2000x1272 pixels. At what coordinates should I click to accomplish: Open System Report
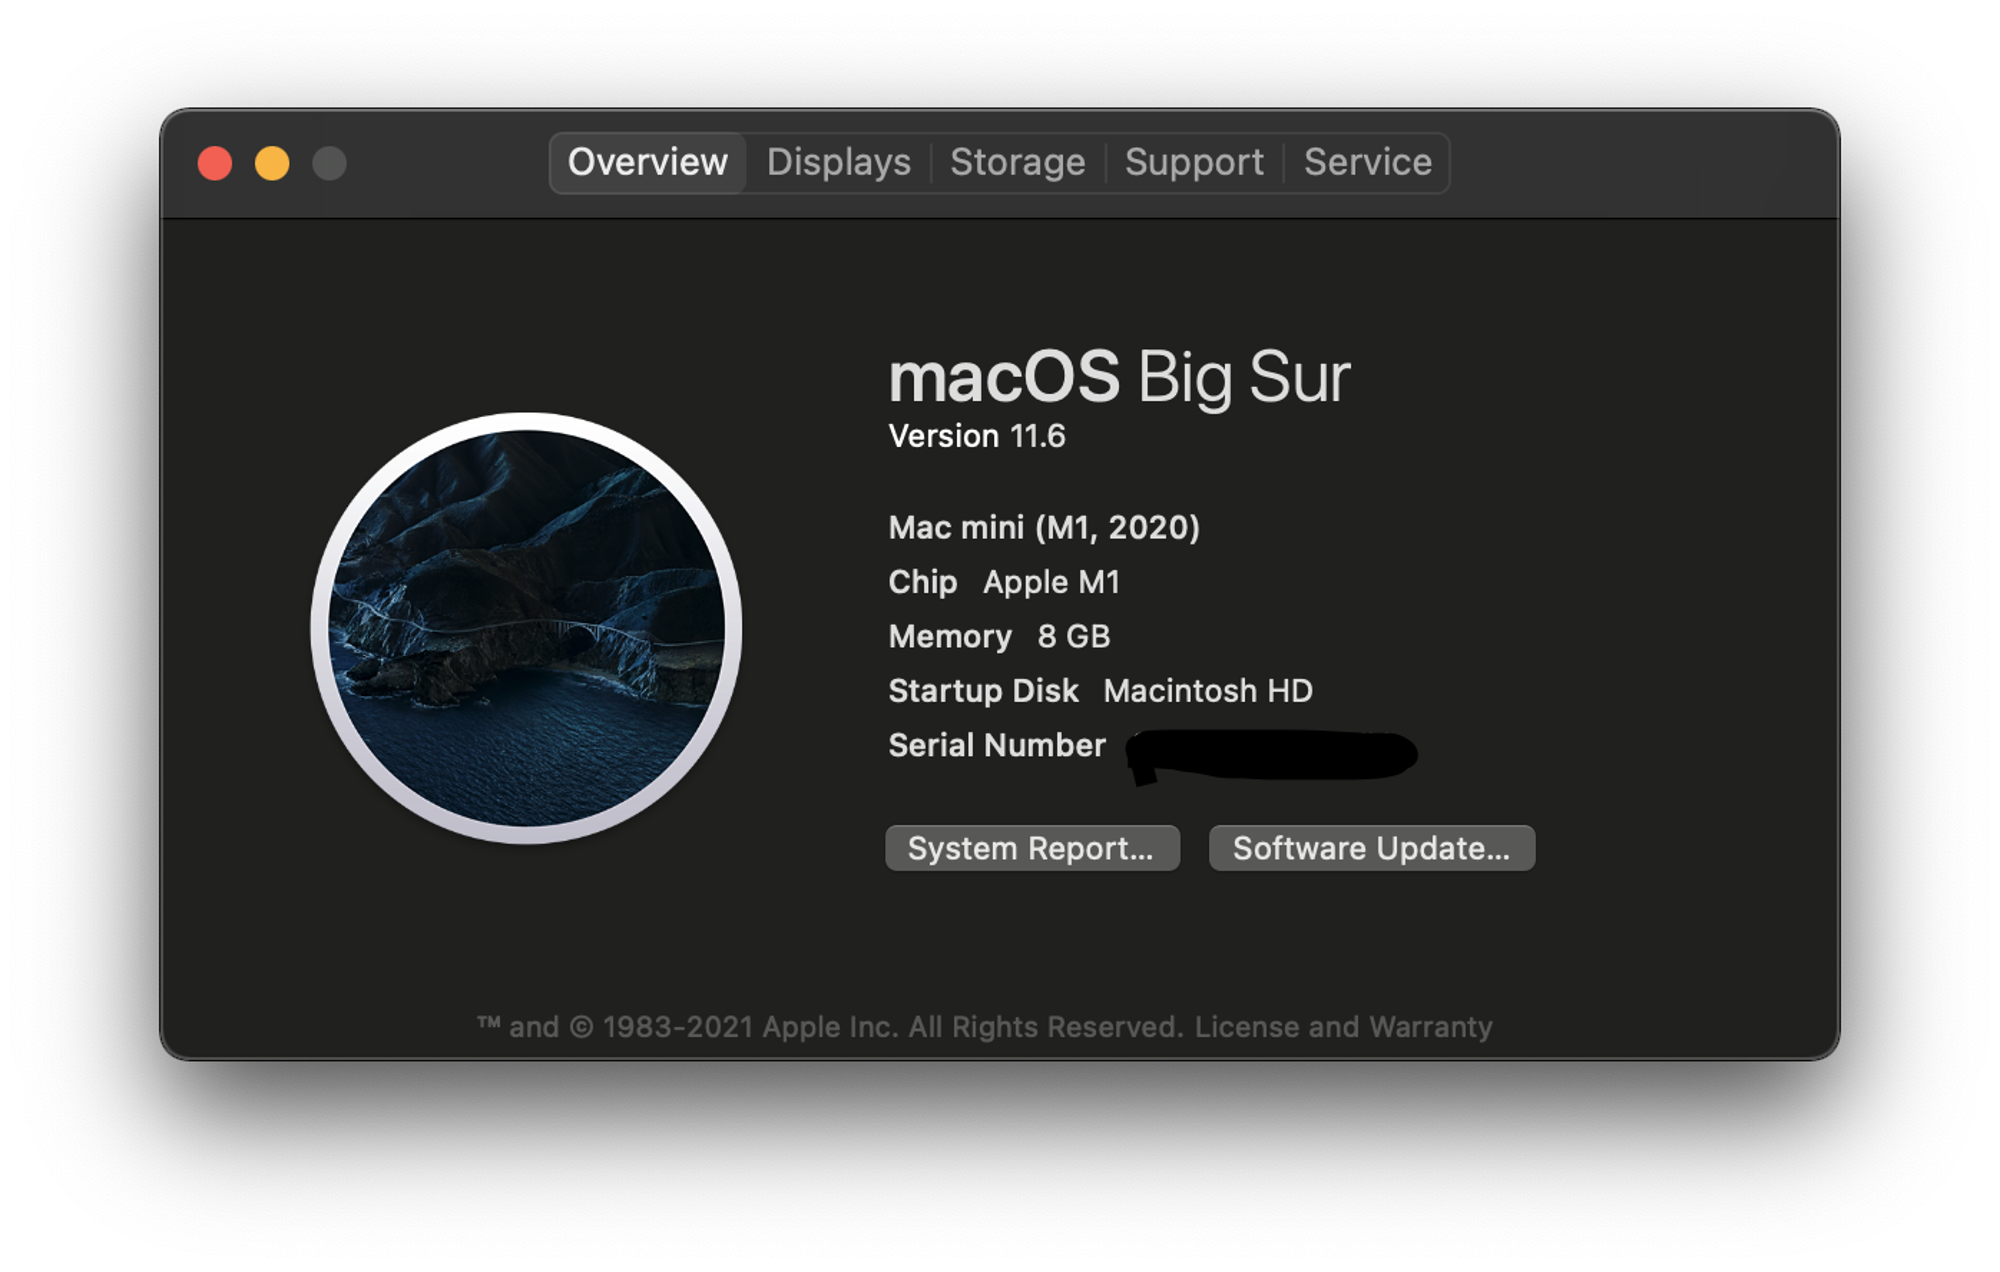tap(1032, 848)
